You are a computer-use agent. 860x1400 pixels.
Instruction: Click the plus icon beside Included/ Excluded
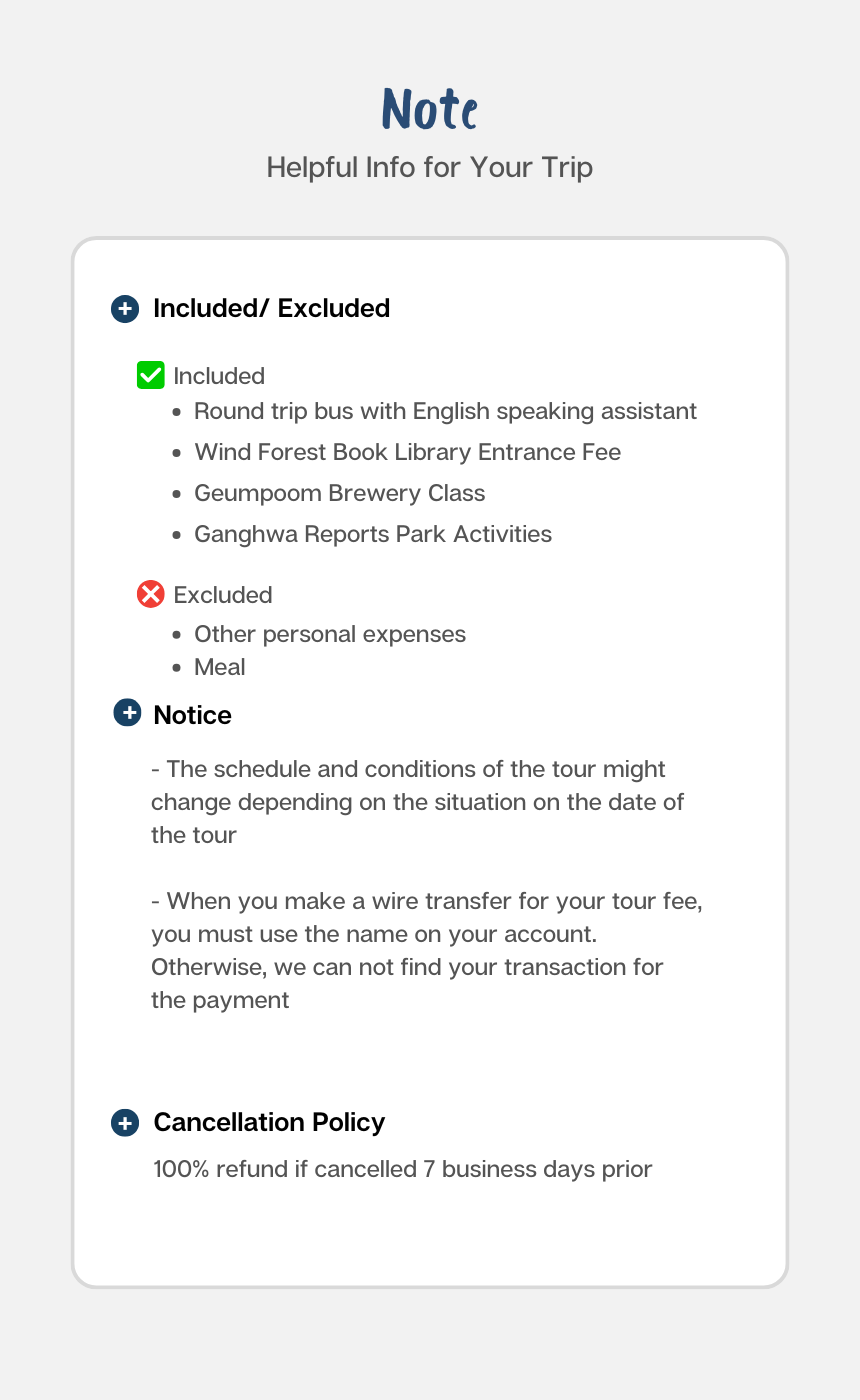tap(124, 308)
